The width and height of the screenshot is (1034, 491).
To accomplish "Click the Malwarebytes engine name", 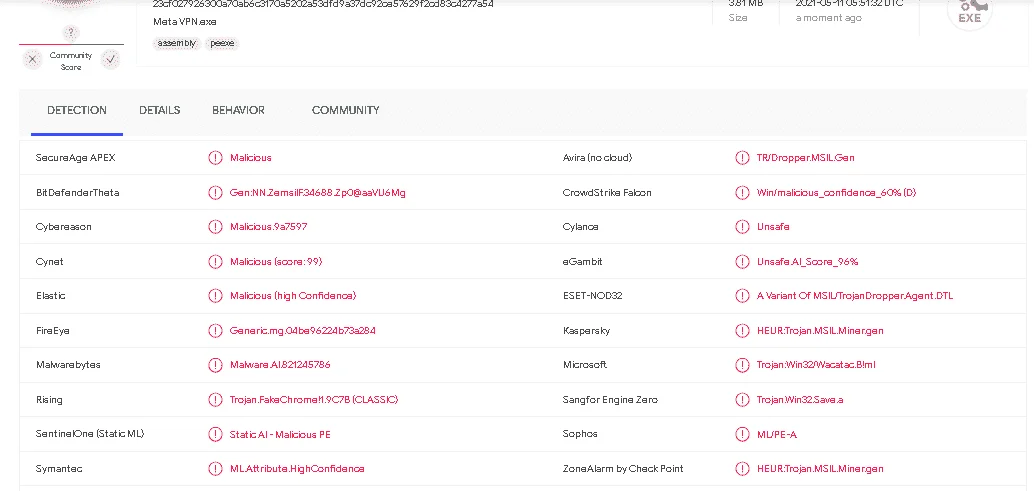I will coord(69,365).
